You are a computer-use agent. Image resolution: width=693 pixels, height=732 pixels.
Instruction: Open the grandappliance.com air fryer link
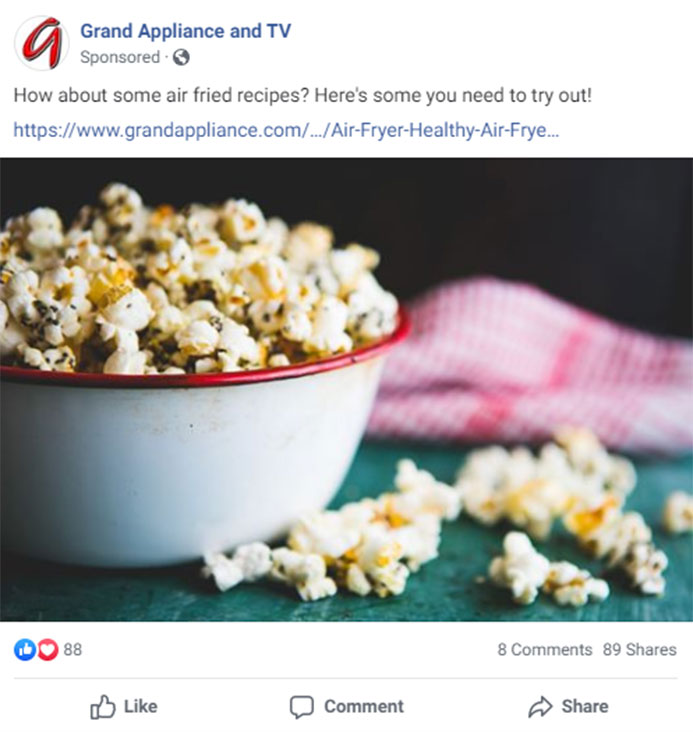point(286,130)
